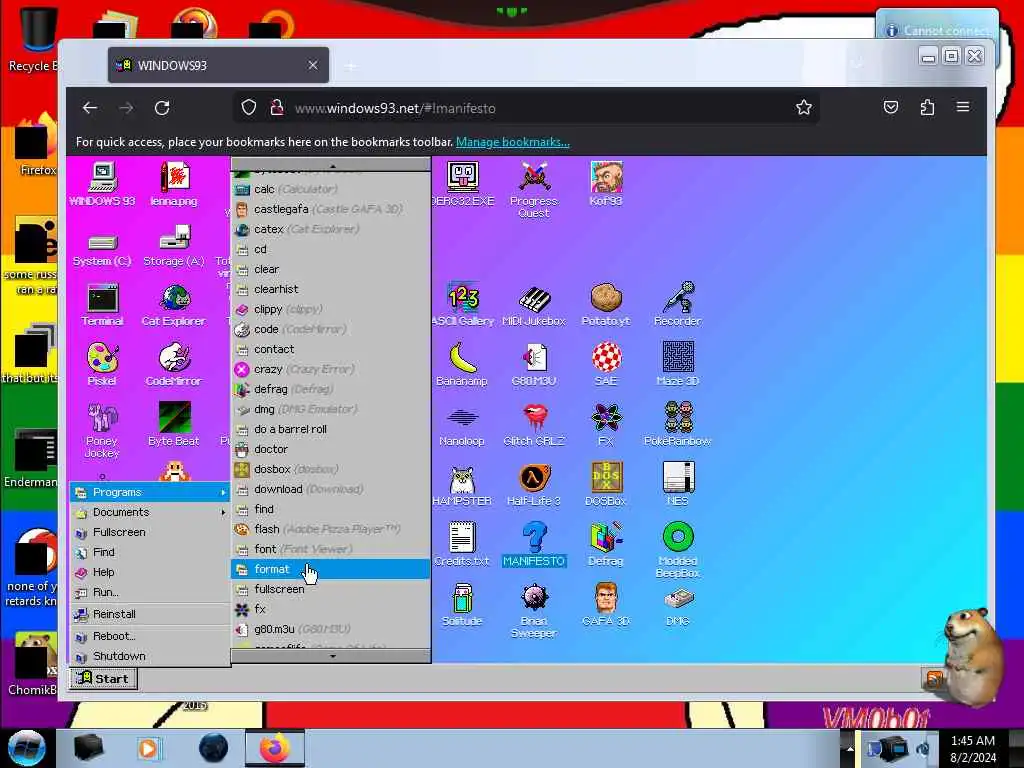Viewport: 1024px width, 768px height.
Task: Open Cat Explorer desktop icon
Action: pos(174,304)
